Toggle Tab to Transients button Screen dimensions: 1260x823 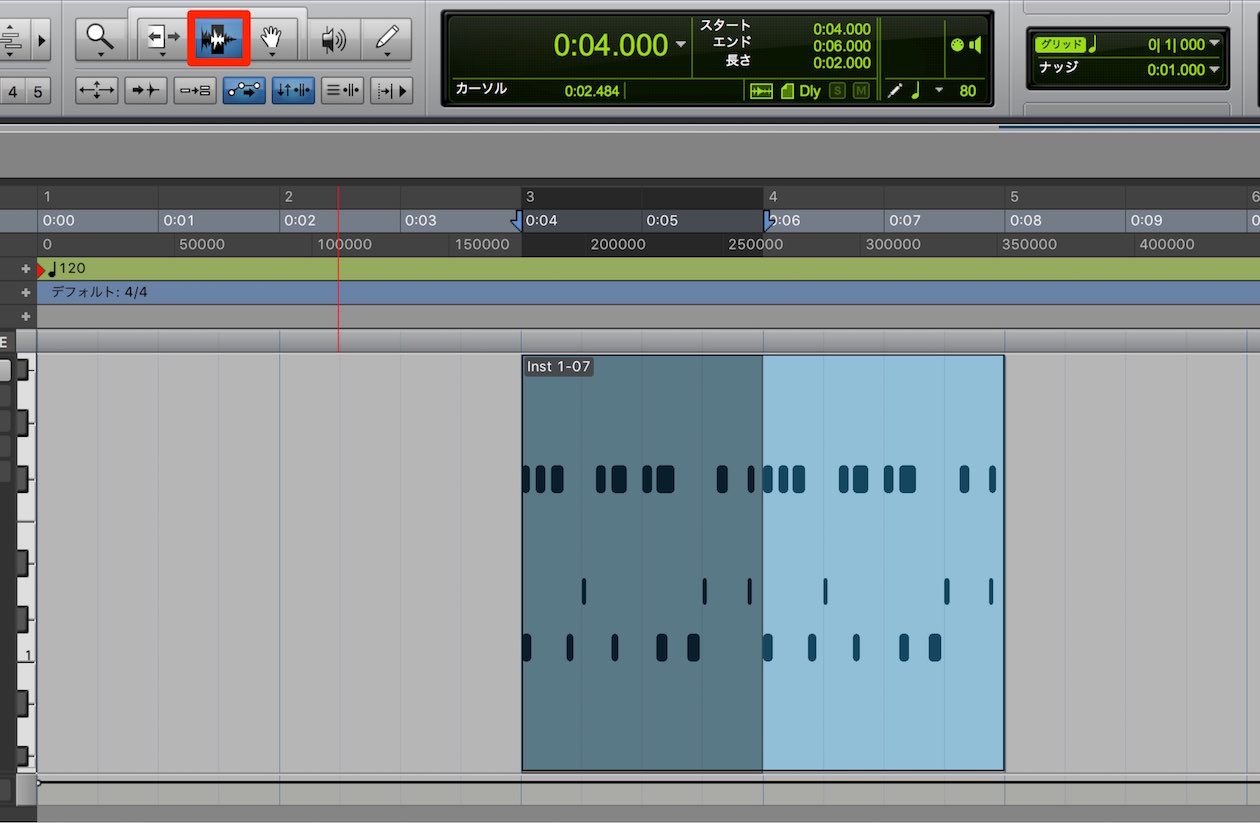coord(146,90)
